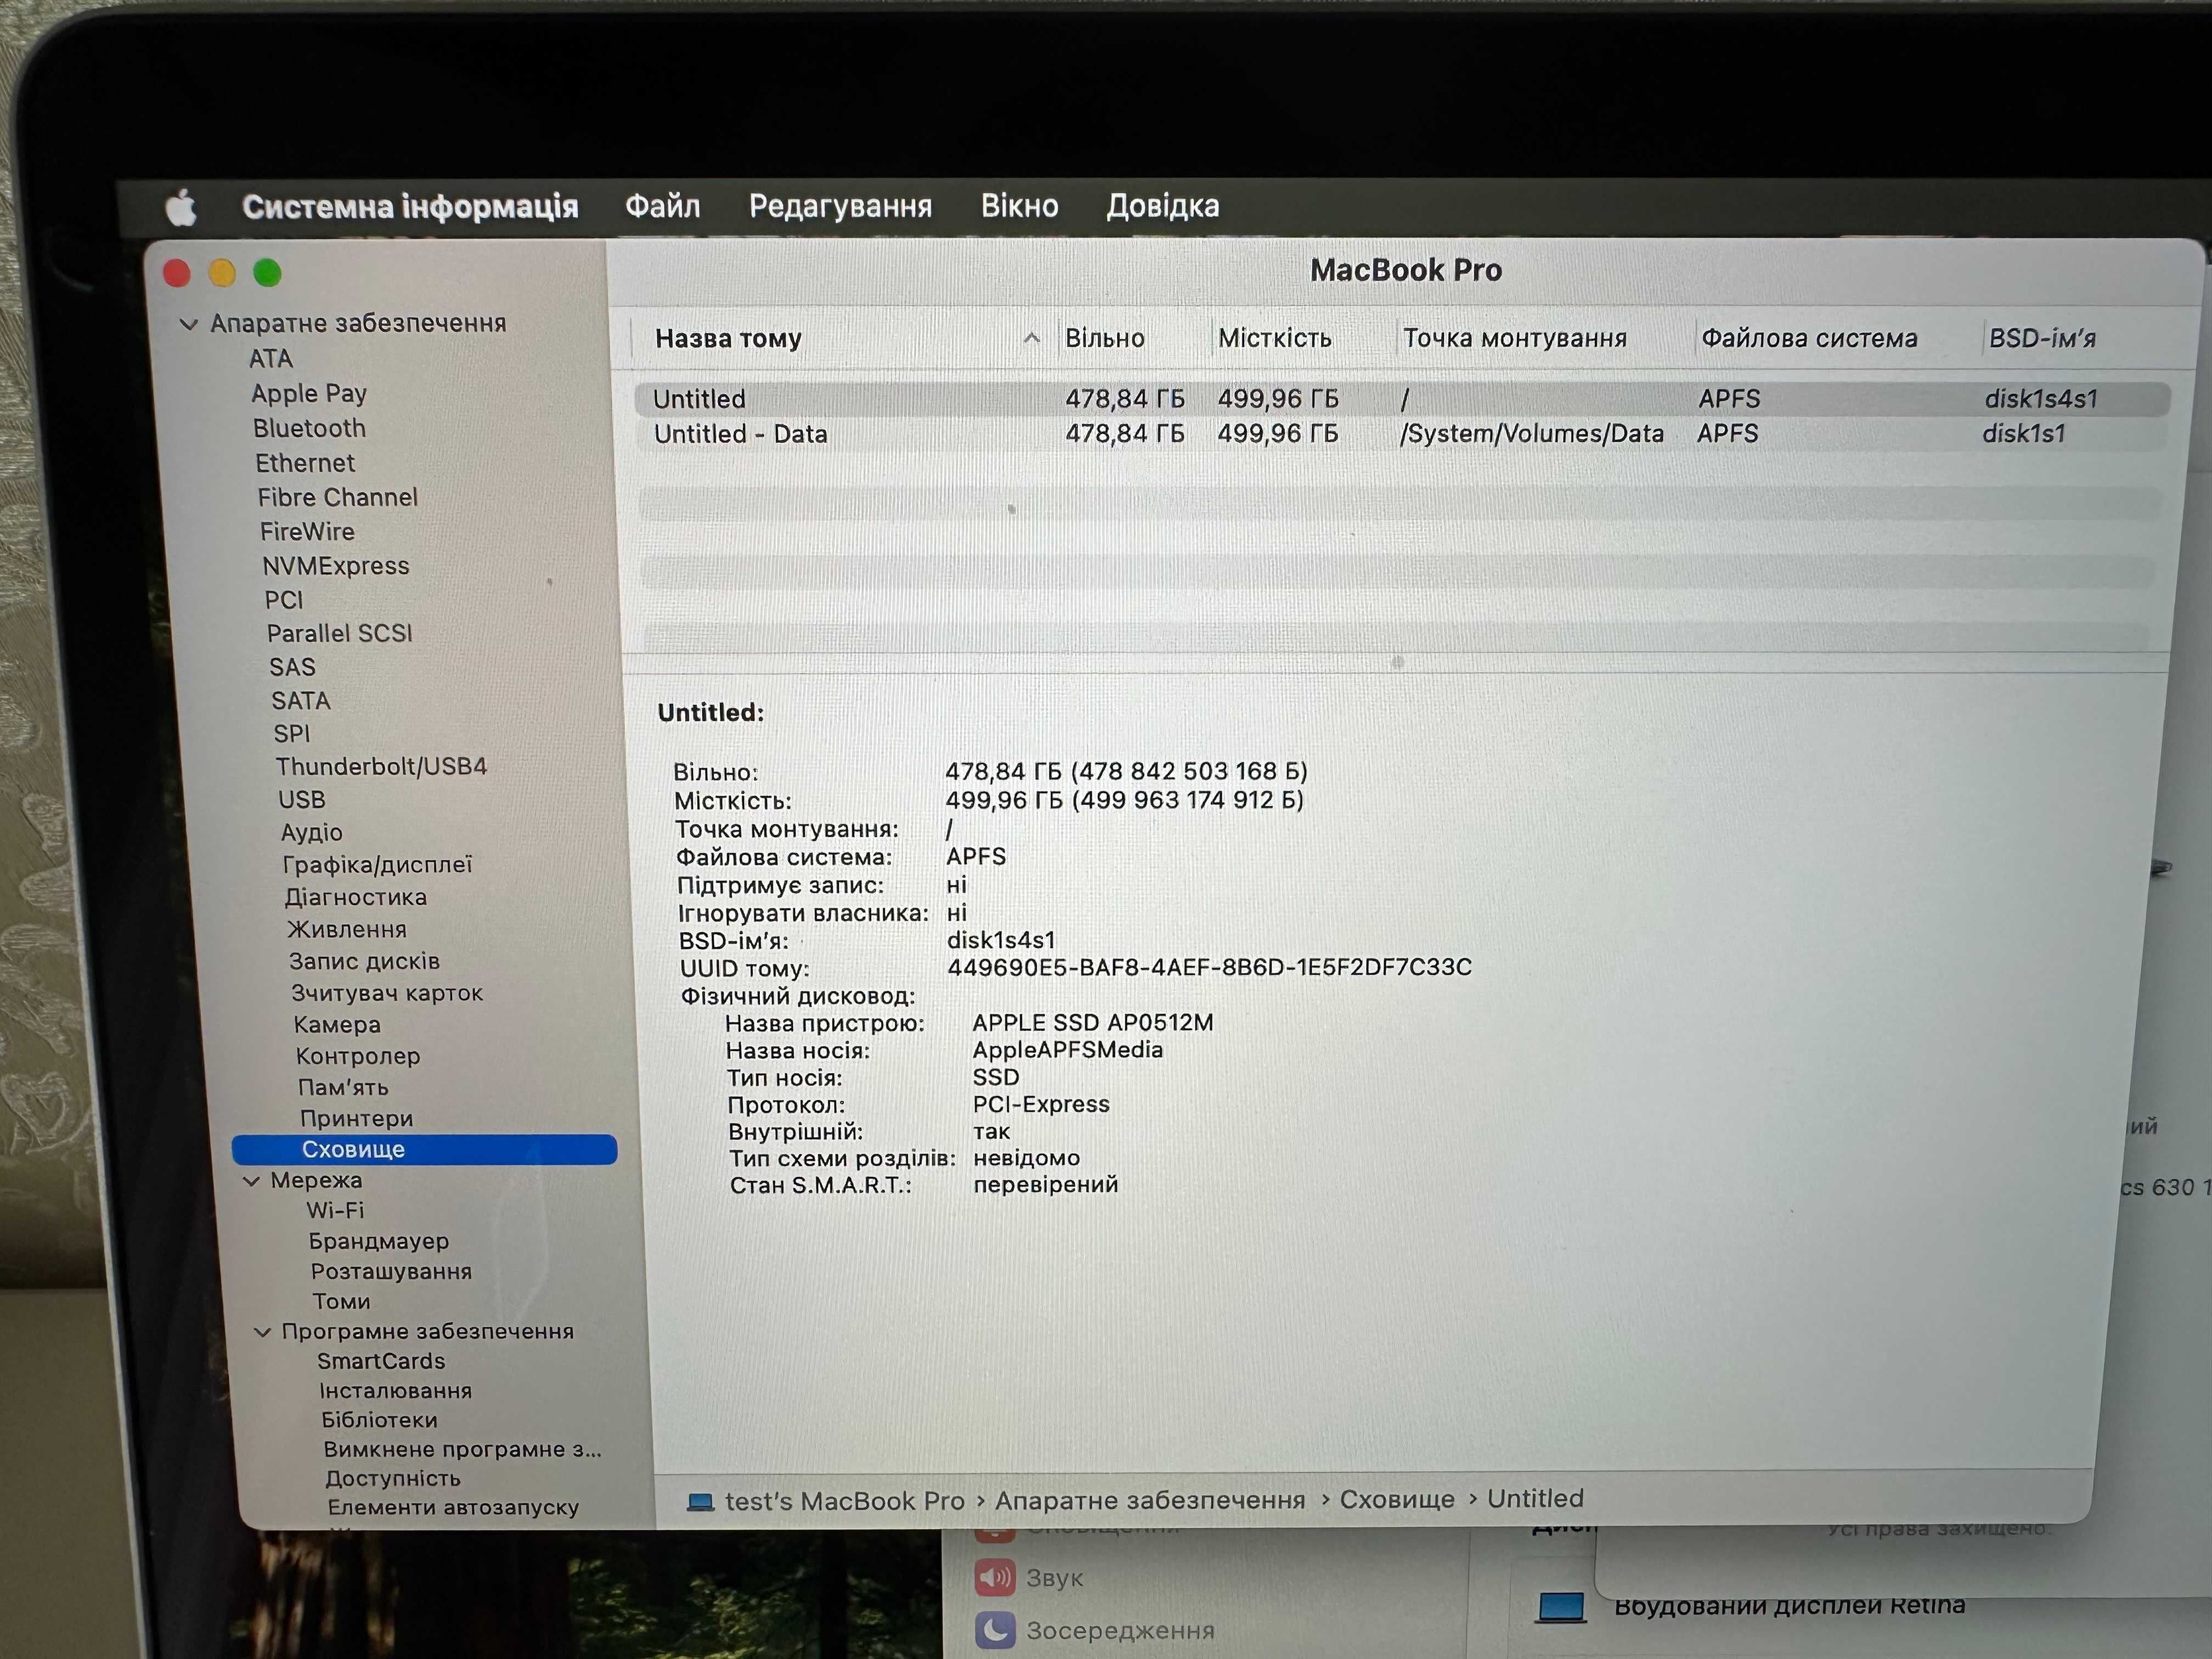2212x1659 pixels.
Task: Select Parallel SCSI in the sidebar
Action: 340,633
